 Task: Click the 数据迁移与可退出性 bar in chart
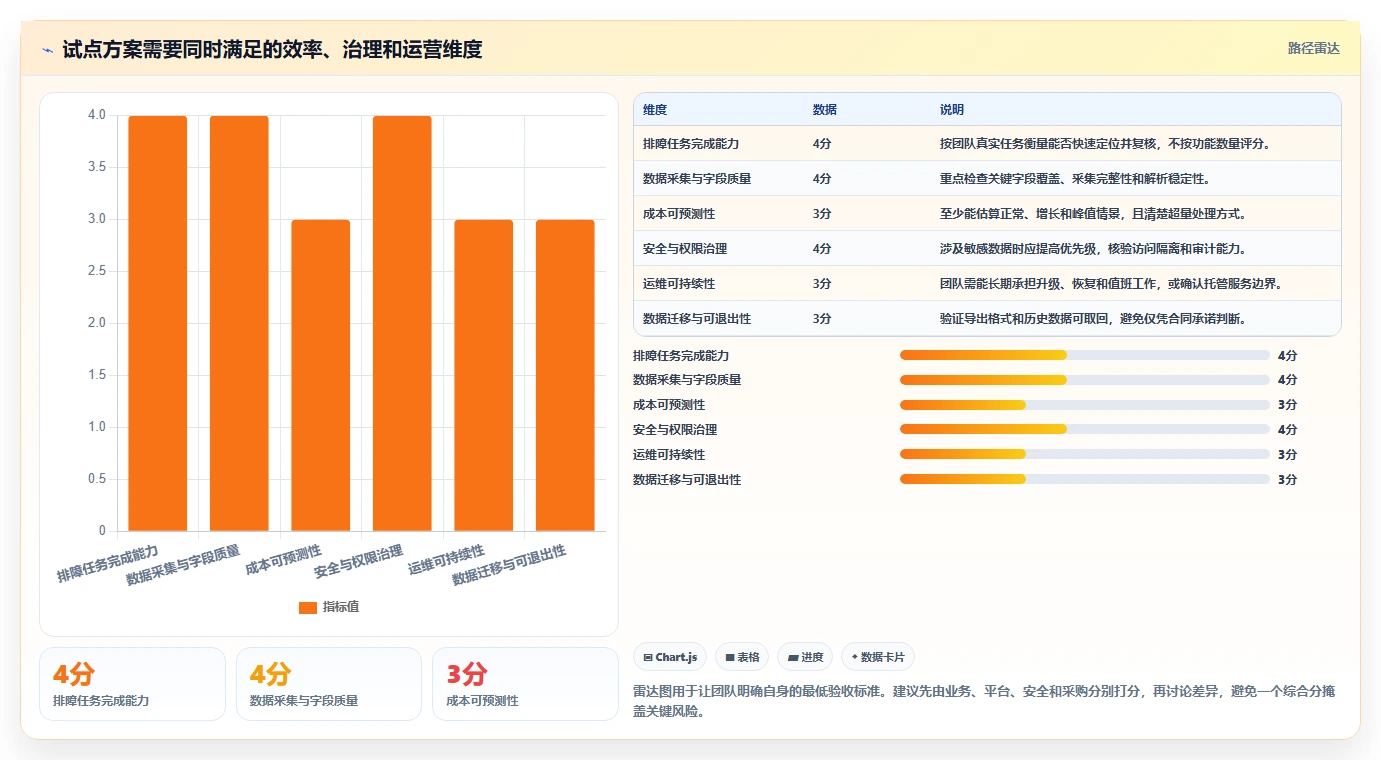point(565,375)
